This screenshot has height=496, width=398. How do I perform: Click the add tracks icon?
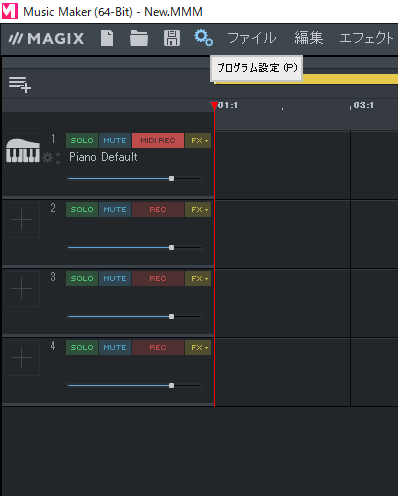20,84
